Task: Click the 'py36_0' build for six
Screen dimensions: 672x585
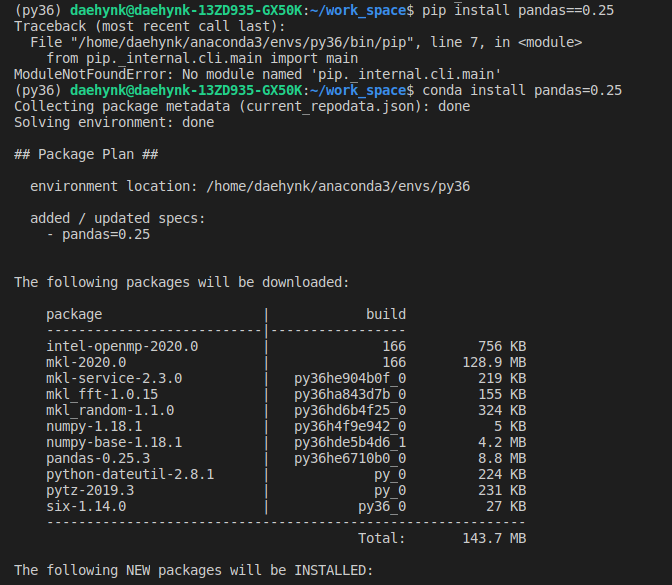Action: pyautogui.click(x=382, y=507)
